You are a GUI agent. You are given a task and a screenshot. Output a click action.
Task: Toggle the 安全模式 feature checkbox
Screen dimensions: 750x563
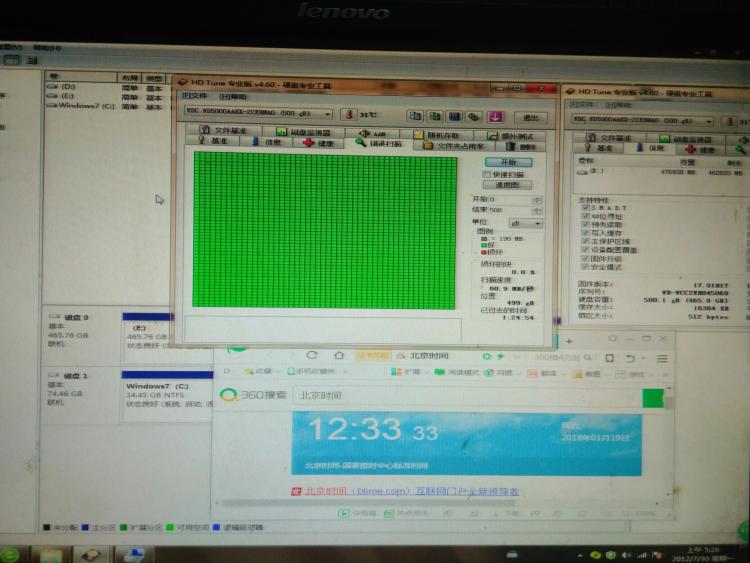(x=585, y=266)
